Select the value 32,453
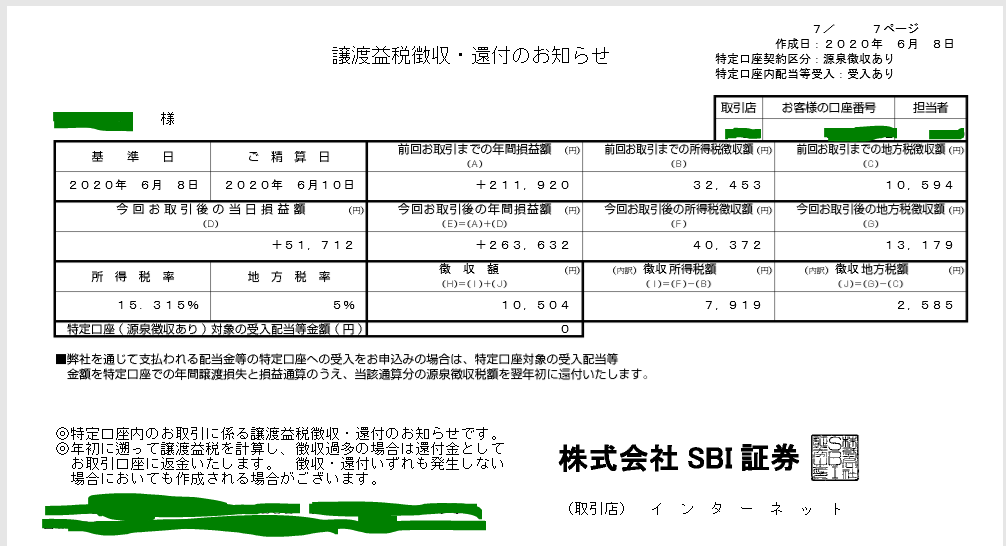 coord(727,185)
